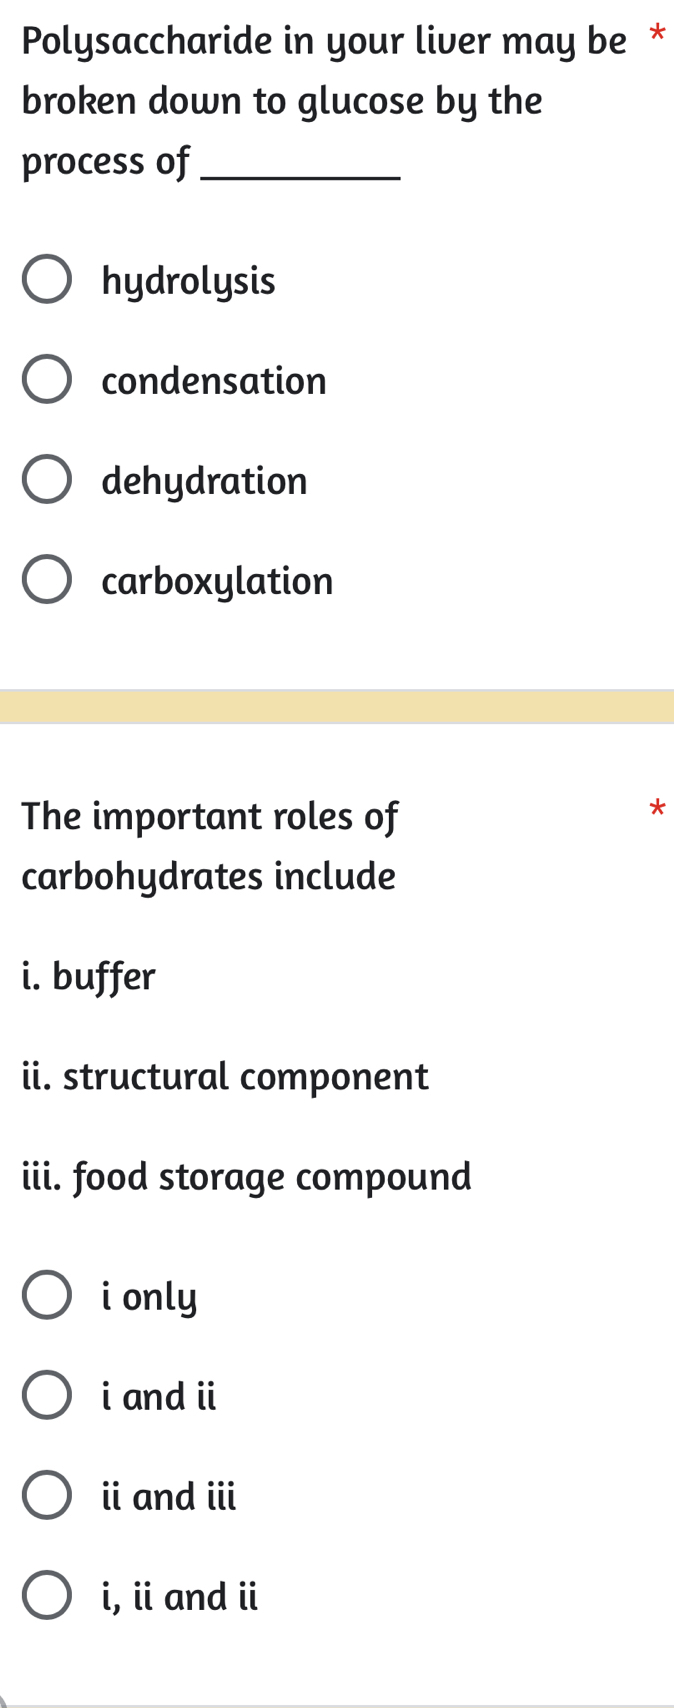Click the dehydration label text
674x1708 pixels.
204,481
